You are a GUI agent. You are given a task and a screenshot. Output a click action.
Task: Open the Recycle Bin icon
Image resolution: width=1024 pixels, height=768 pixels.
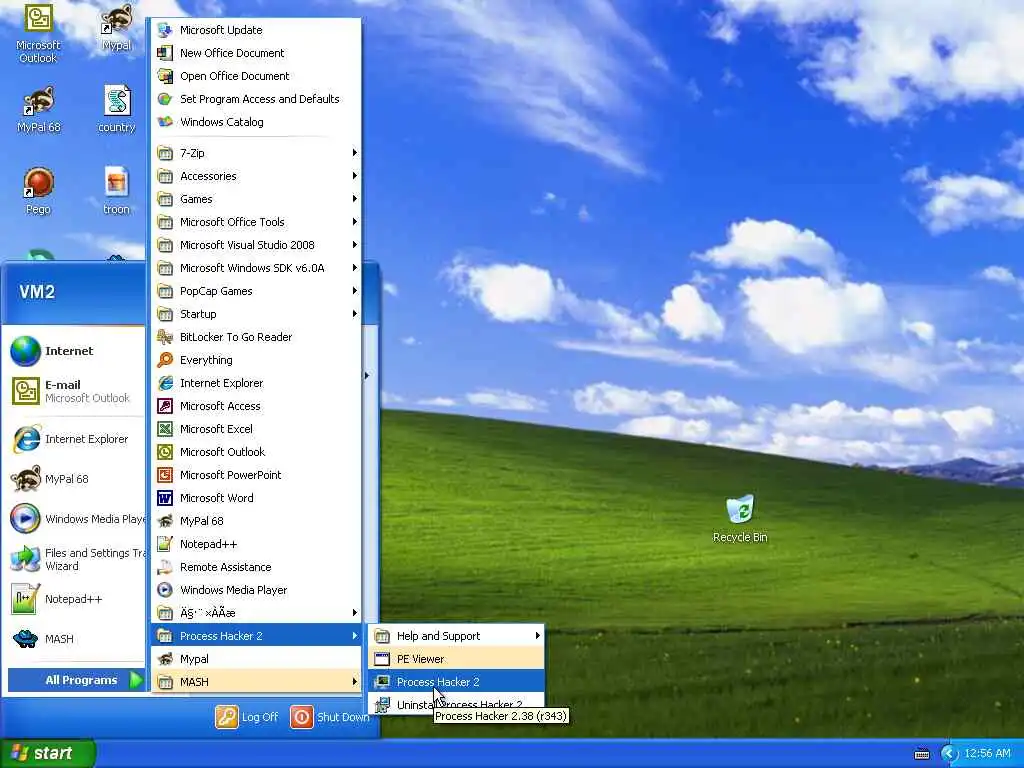pyautogui.click(x=740, y=519)
